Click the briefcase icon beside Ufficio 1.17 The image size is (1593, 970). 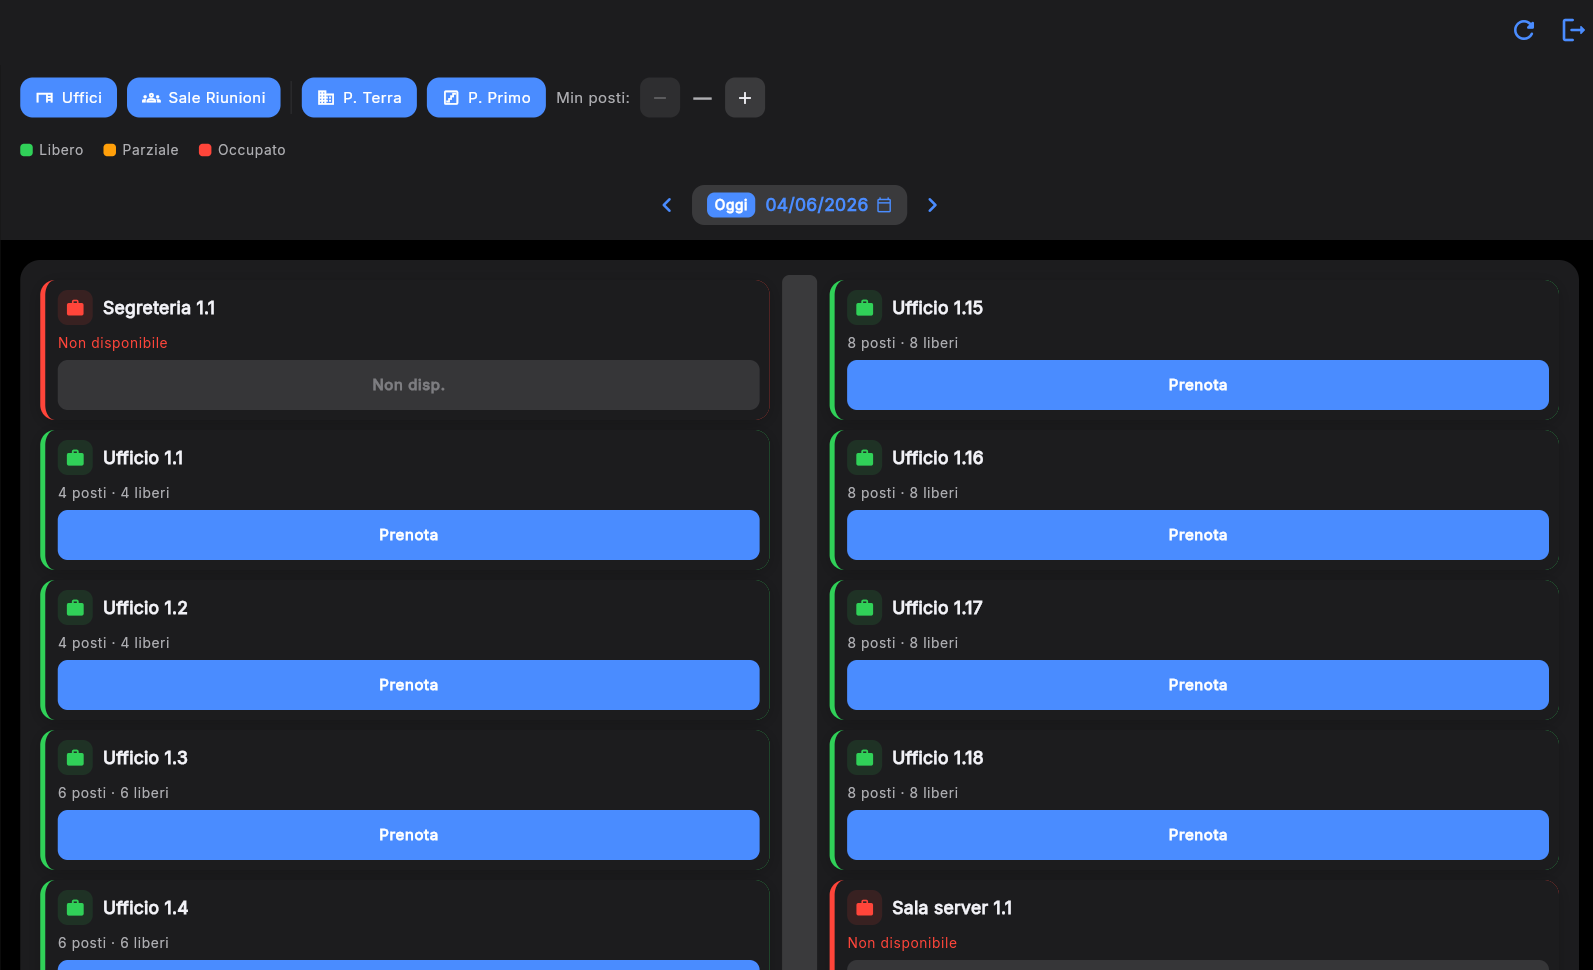865,608
